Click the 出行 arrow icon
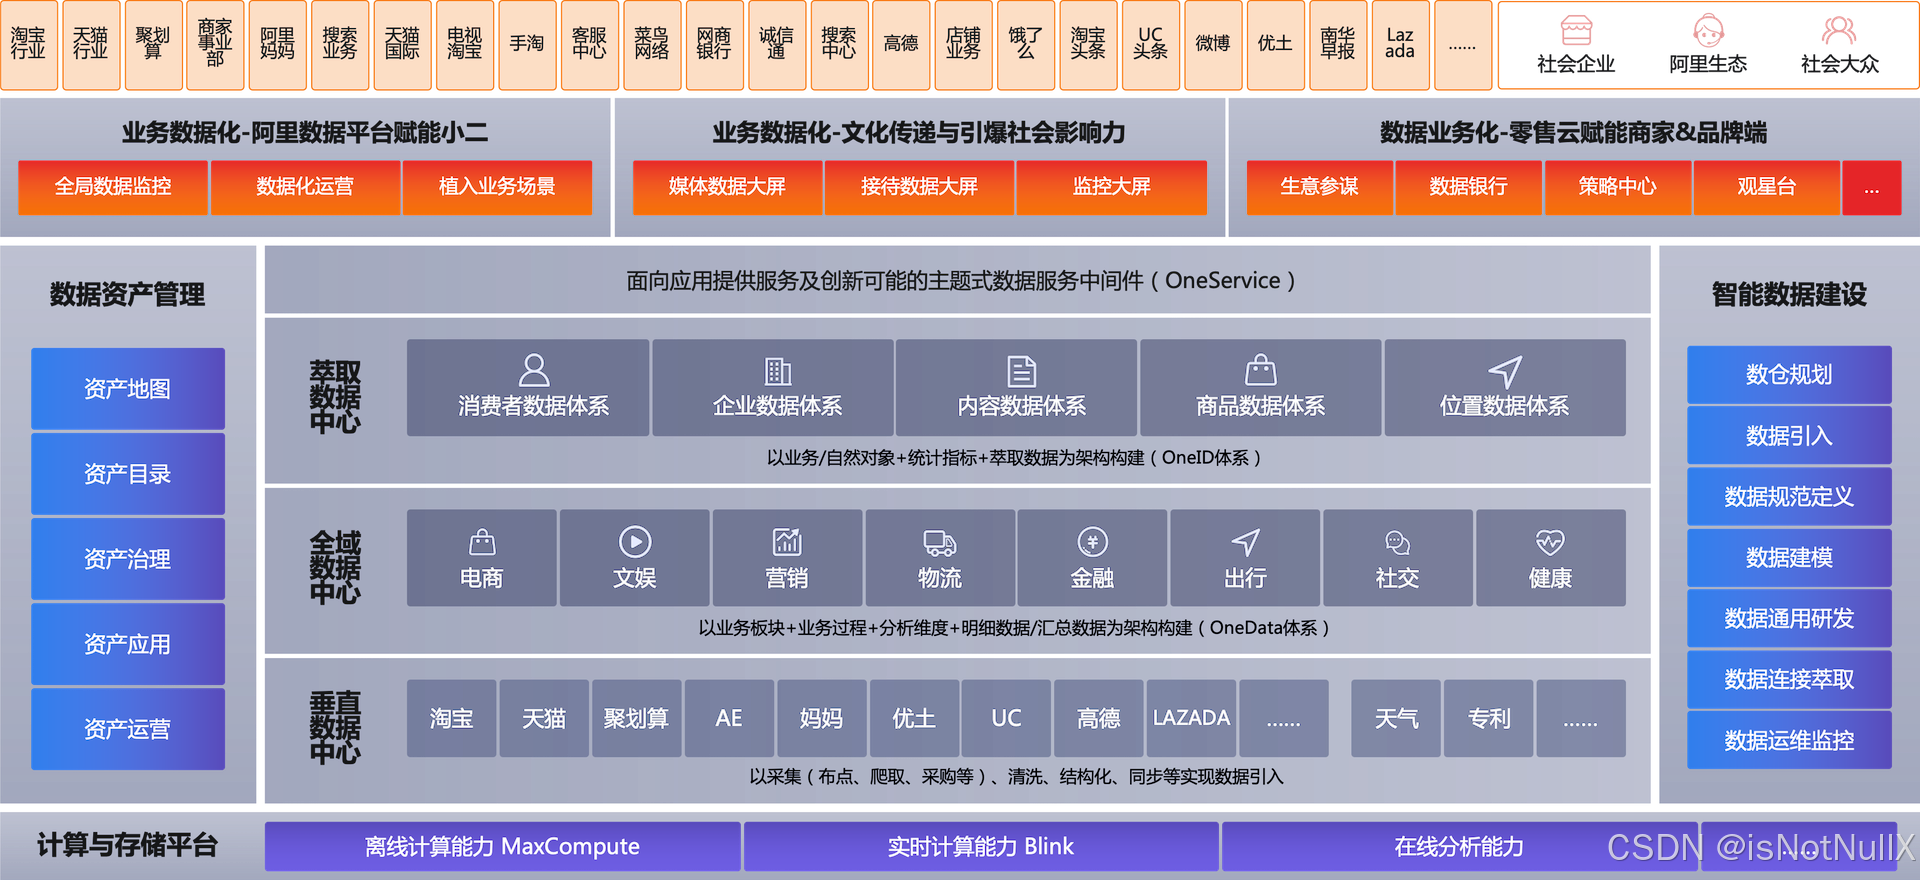 point(1245,542)
